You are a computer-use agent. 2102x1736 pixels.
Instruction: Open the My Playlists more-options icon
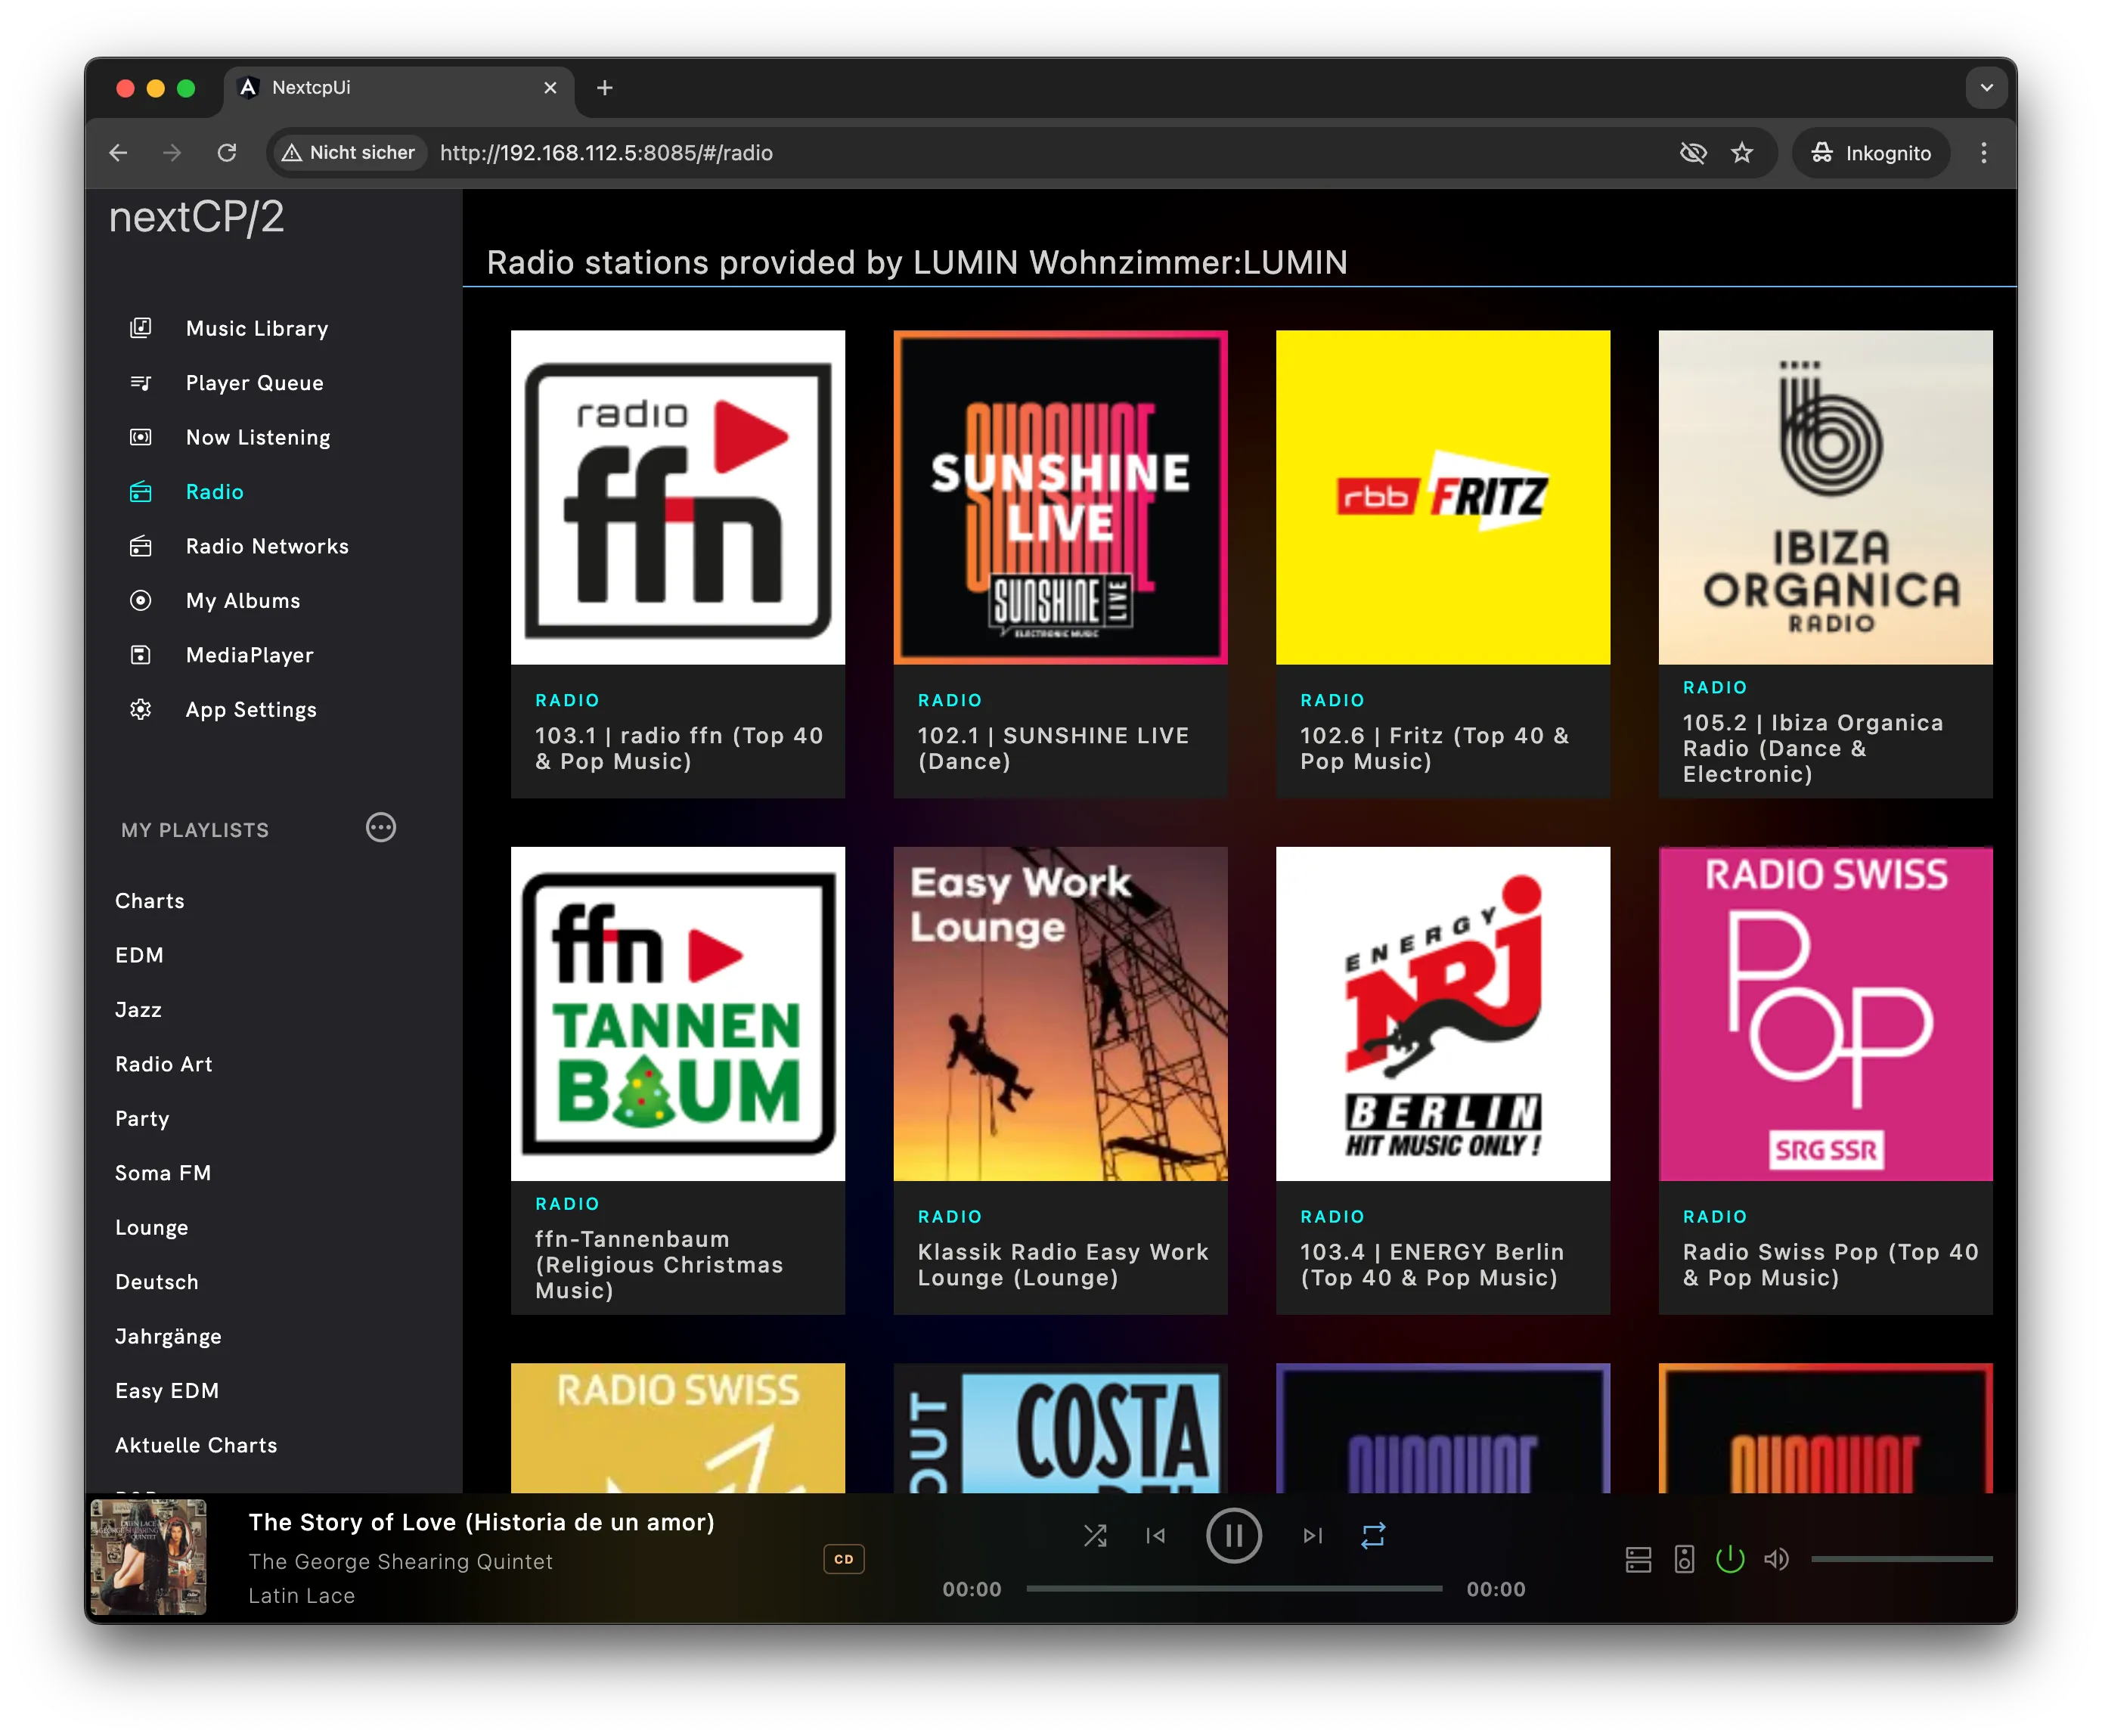click(x=381, y=828)
